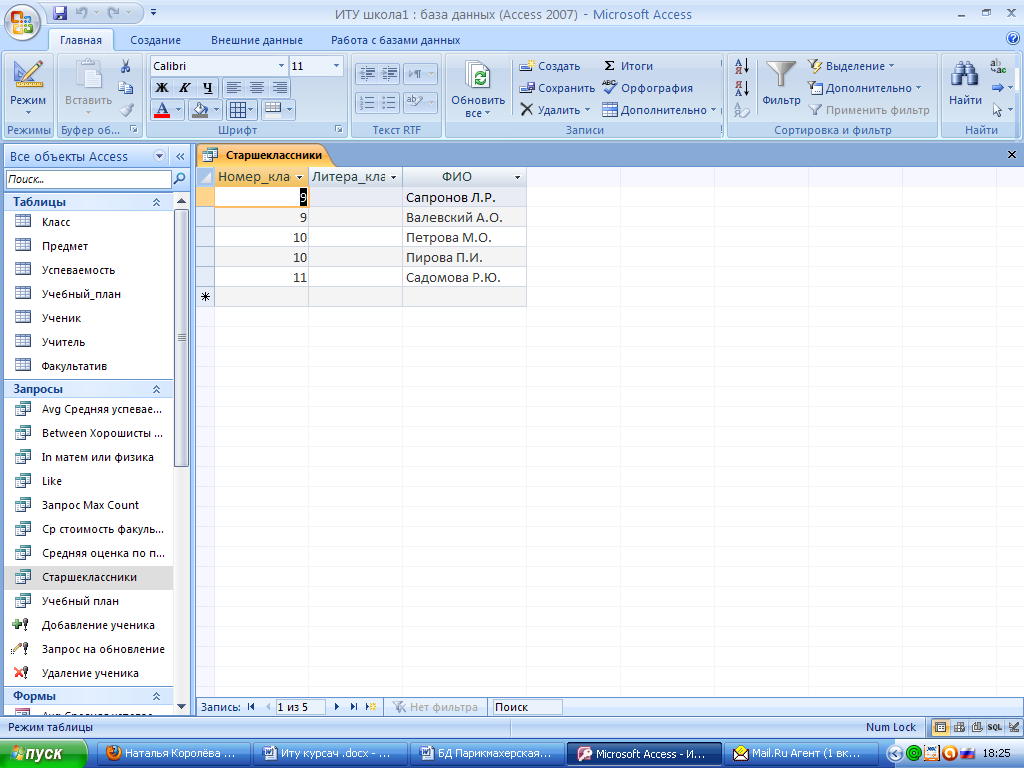Click navigation pane Поиск field
Viewport: 1024px width, 768px height.
tap(88, 179)
